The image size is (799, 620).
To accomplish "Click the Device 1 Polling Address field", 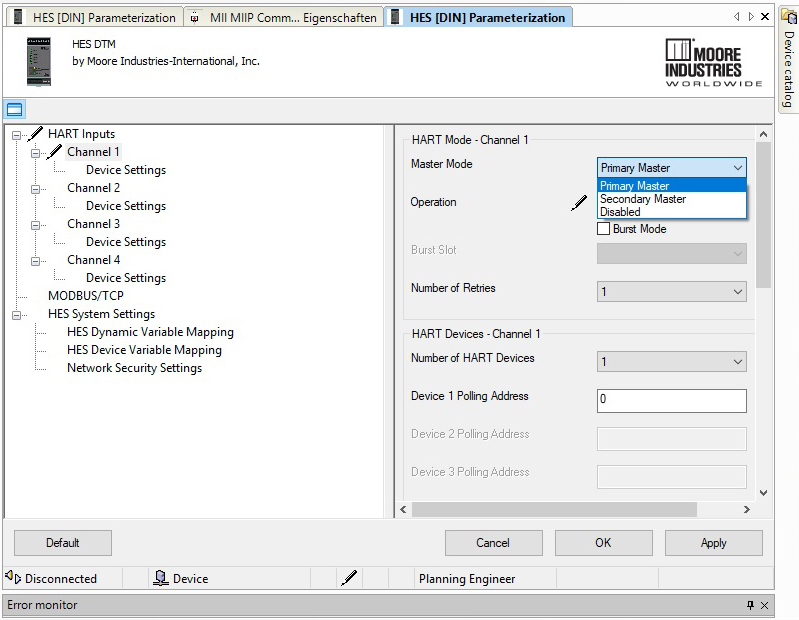I will point(672,400).
